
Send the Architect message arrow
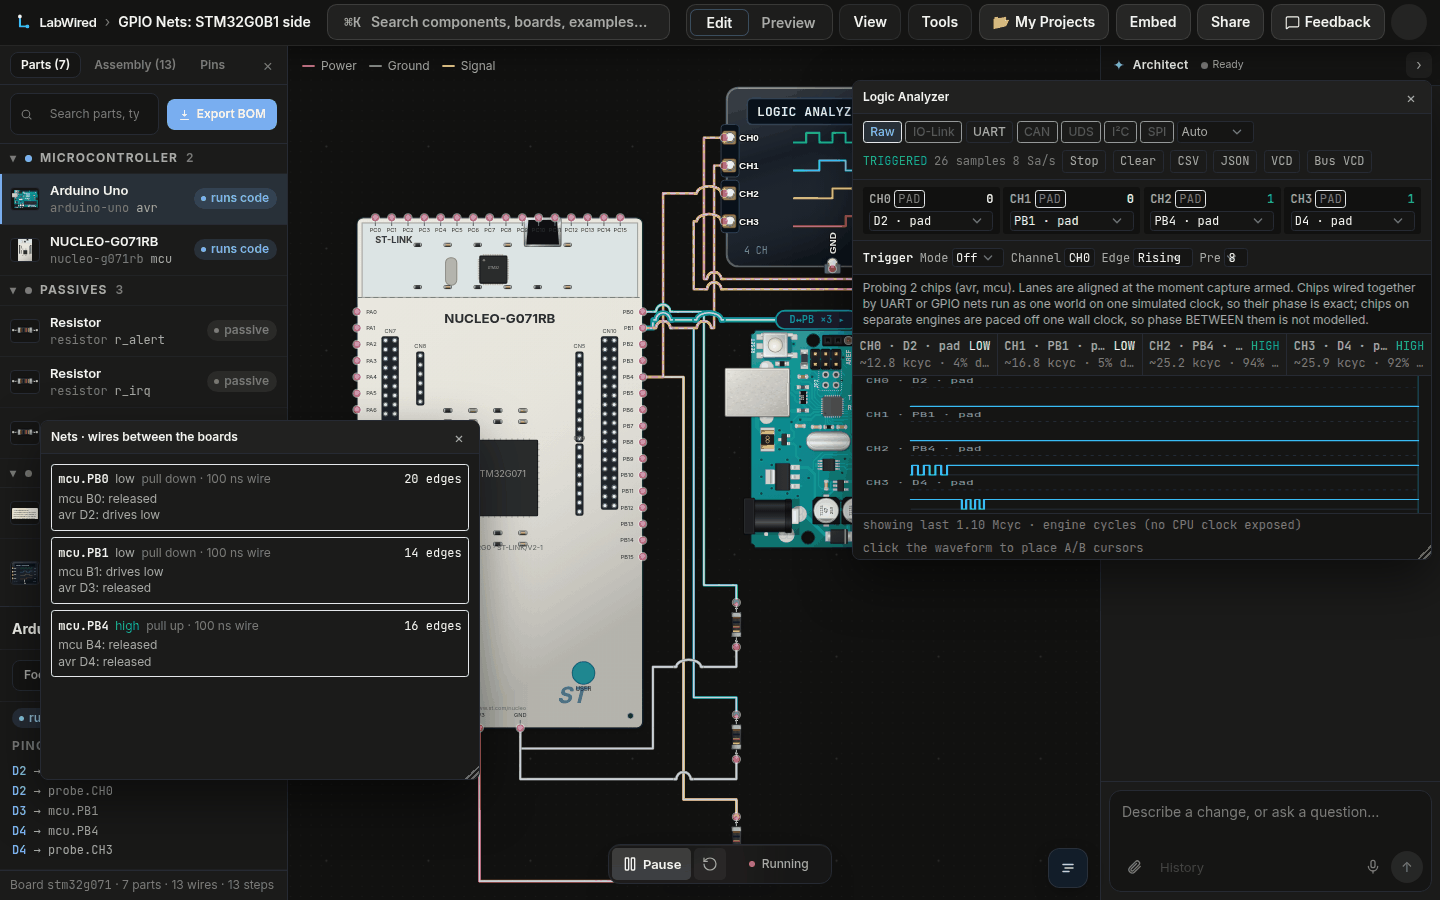[x=1406, y=867]
